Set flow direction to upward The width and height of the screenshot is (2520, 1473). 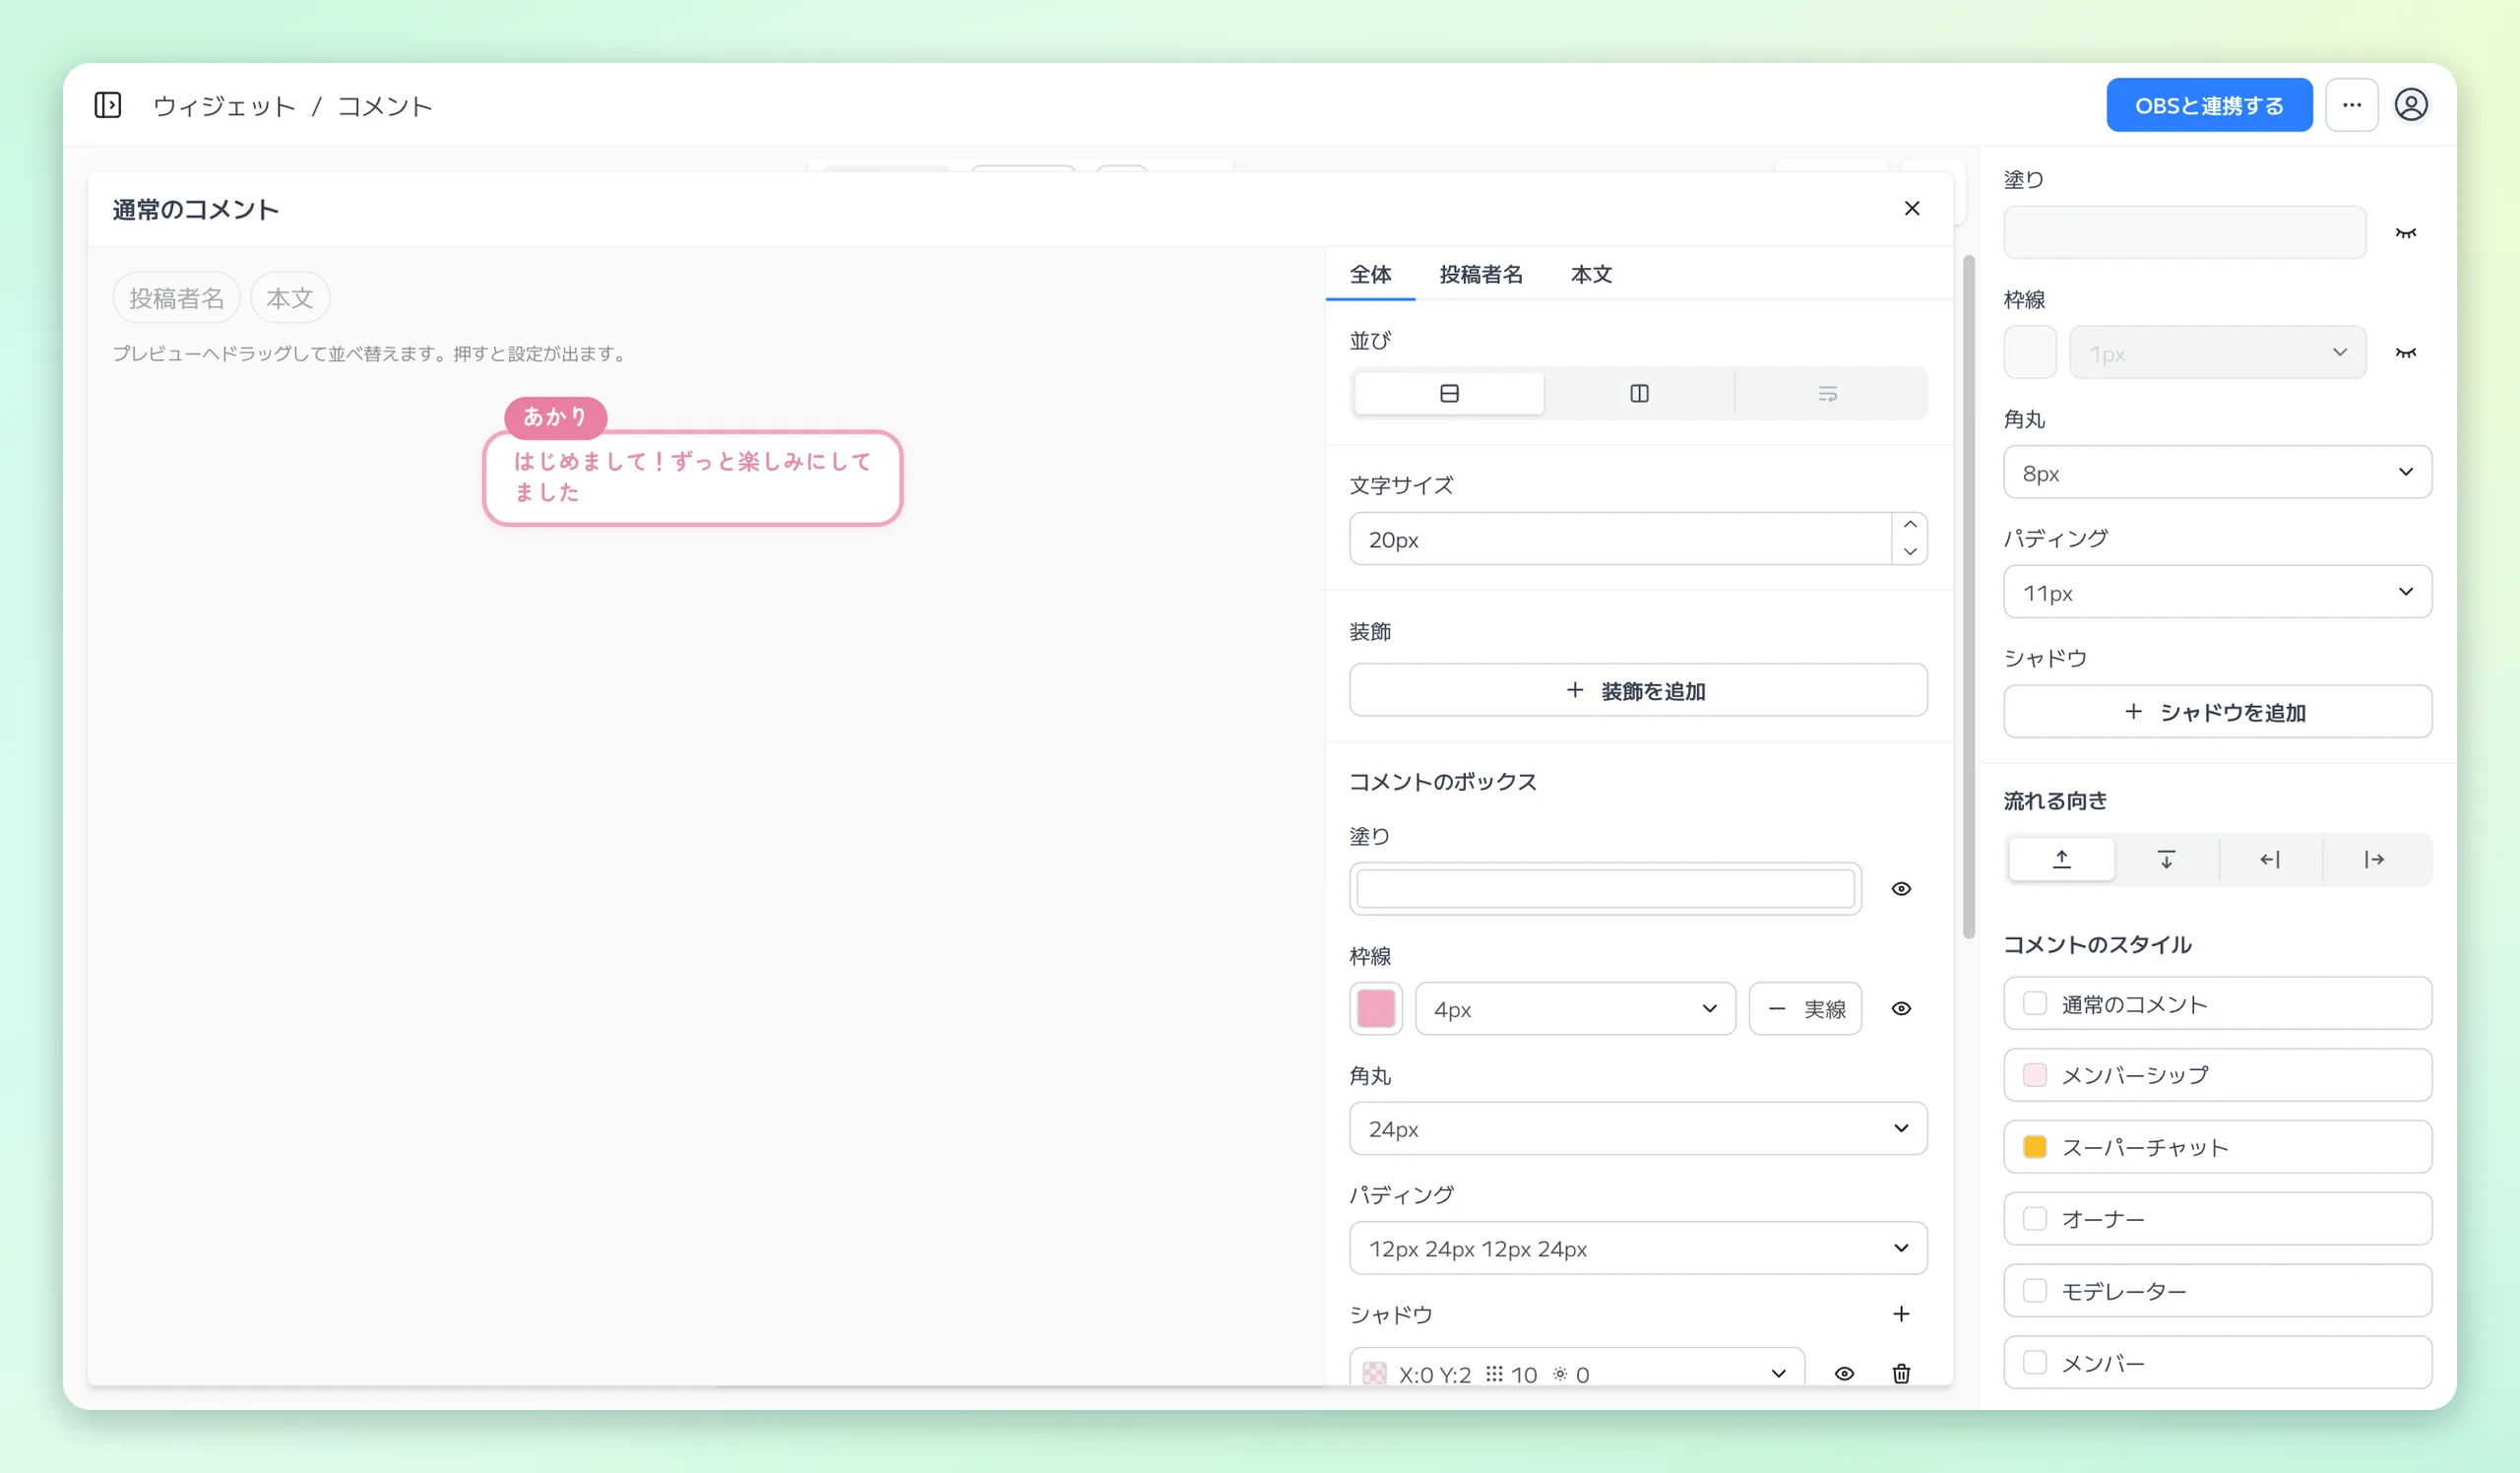pos(2061,859)
